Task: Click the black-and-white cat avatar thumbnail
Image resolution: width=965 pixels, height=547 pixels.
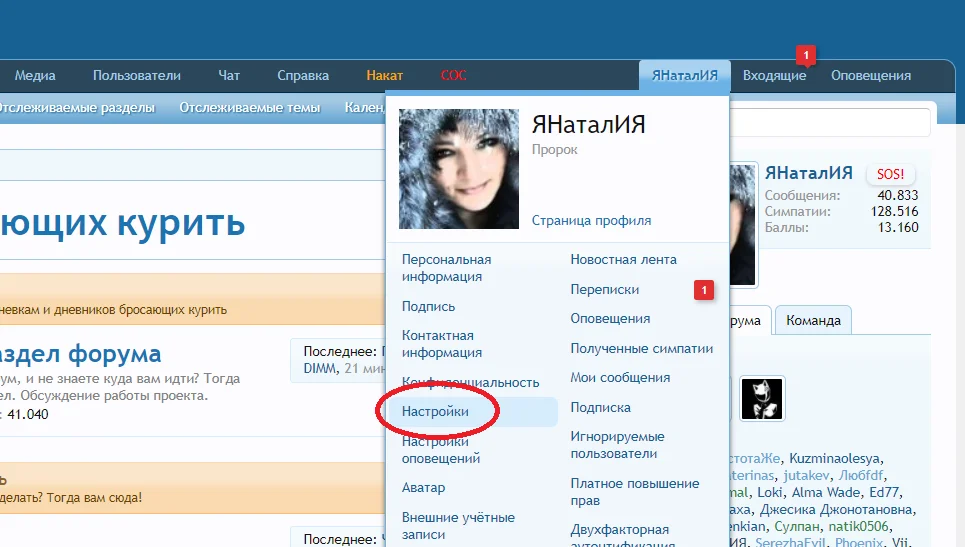Action: tap(762, 399)
